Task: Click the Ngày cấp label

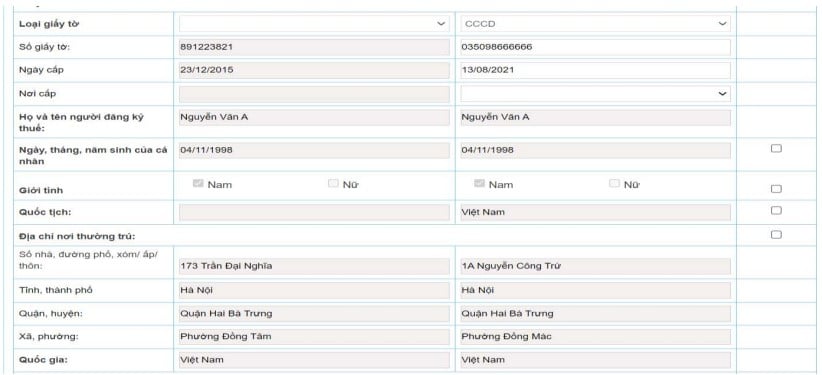Action: (x=41, y=70)
